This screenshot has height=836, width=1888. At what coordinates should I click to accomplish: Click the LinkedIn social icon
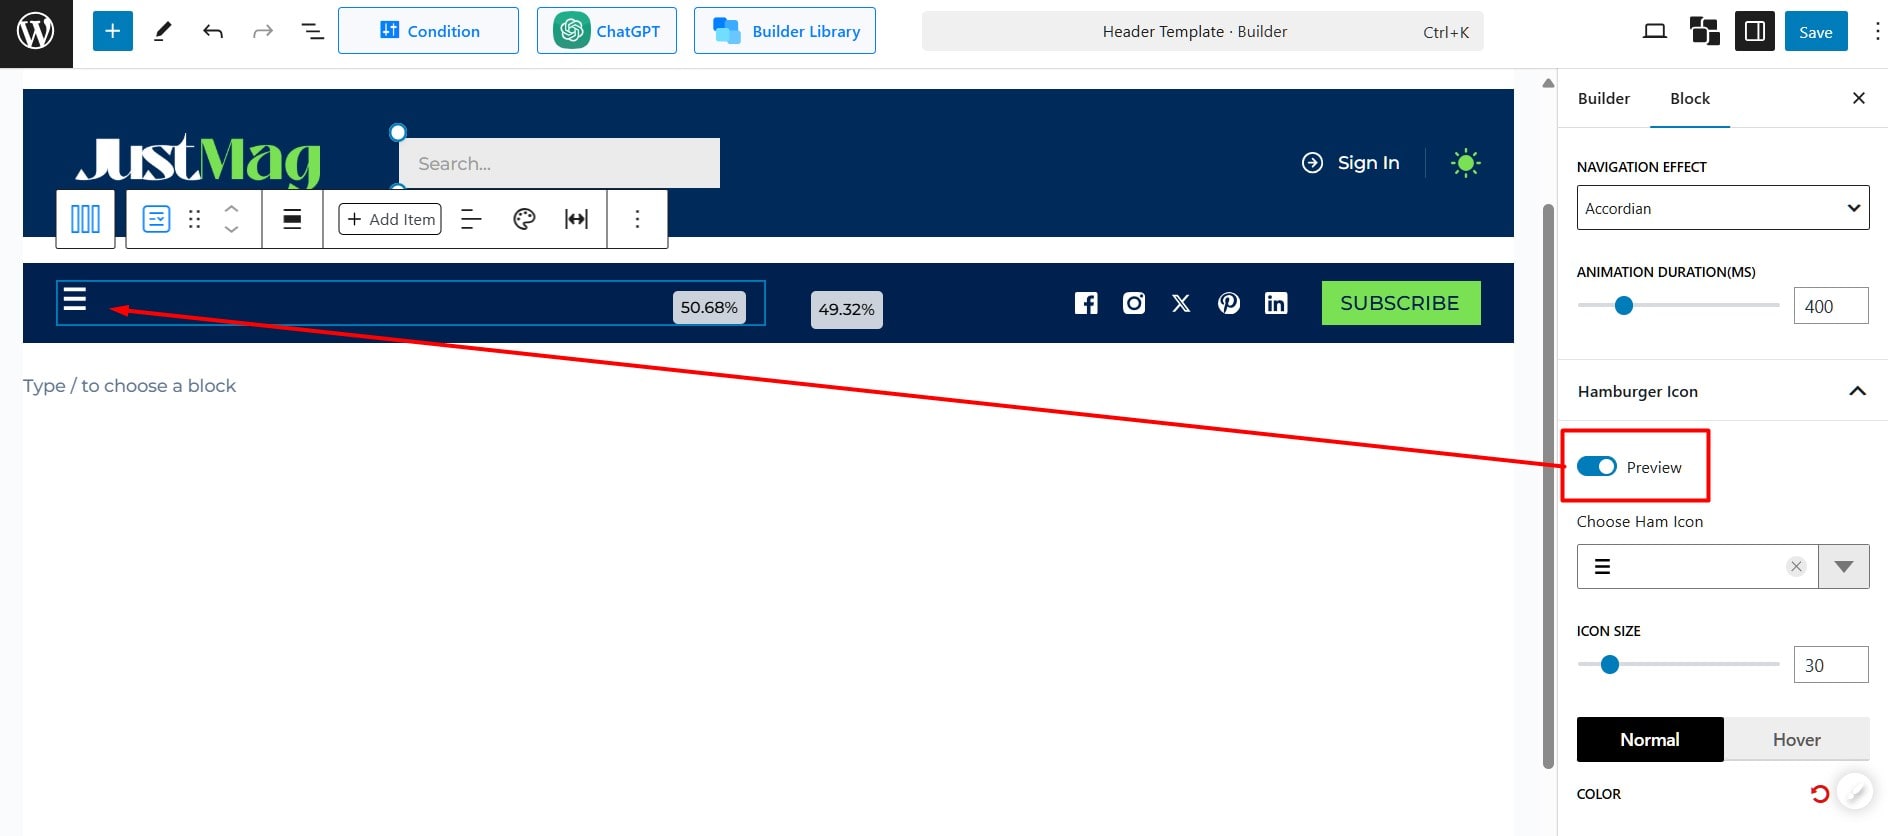(1276, 303)
